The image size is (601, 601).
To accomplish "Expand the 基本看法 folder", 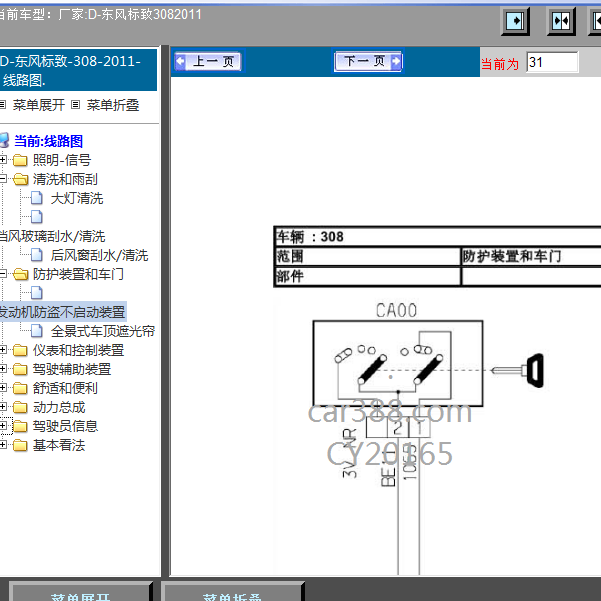I will (x=3, y=445).
